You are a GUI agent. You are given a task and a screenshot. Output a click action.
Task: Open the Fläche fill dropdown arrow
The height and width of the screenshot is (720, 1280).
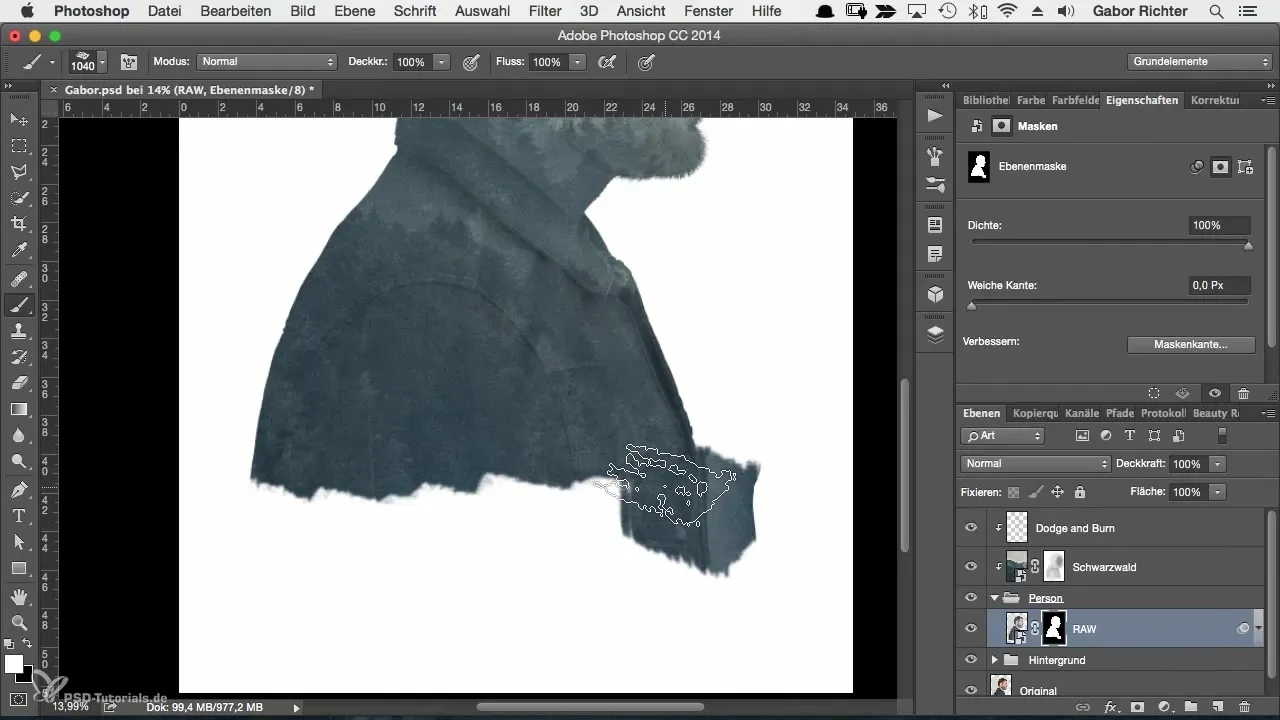tap(1217, 492)
